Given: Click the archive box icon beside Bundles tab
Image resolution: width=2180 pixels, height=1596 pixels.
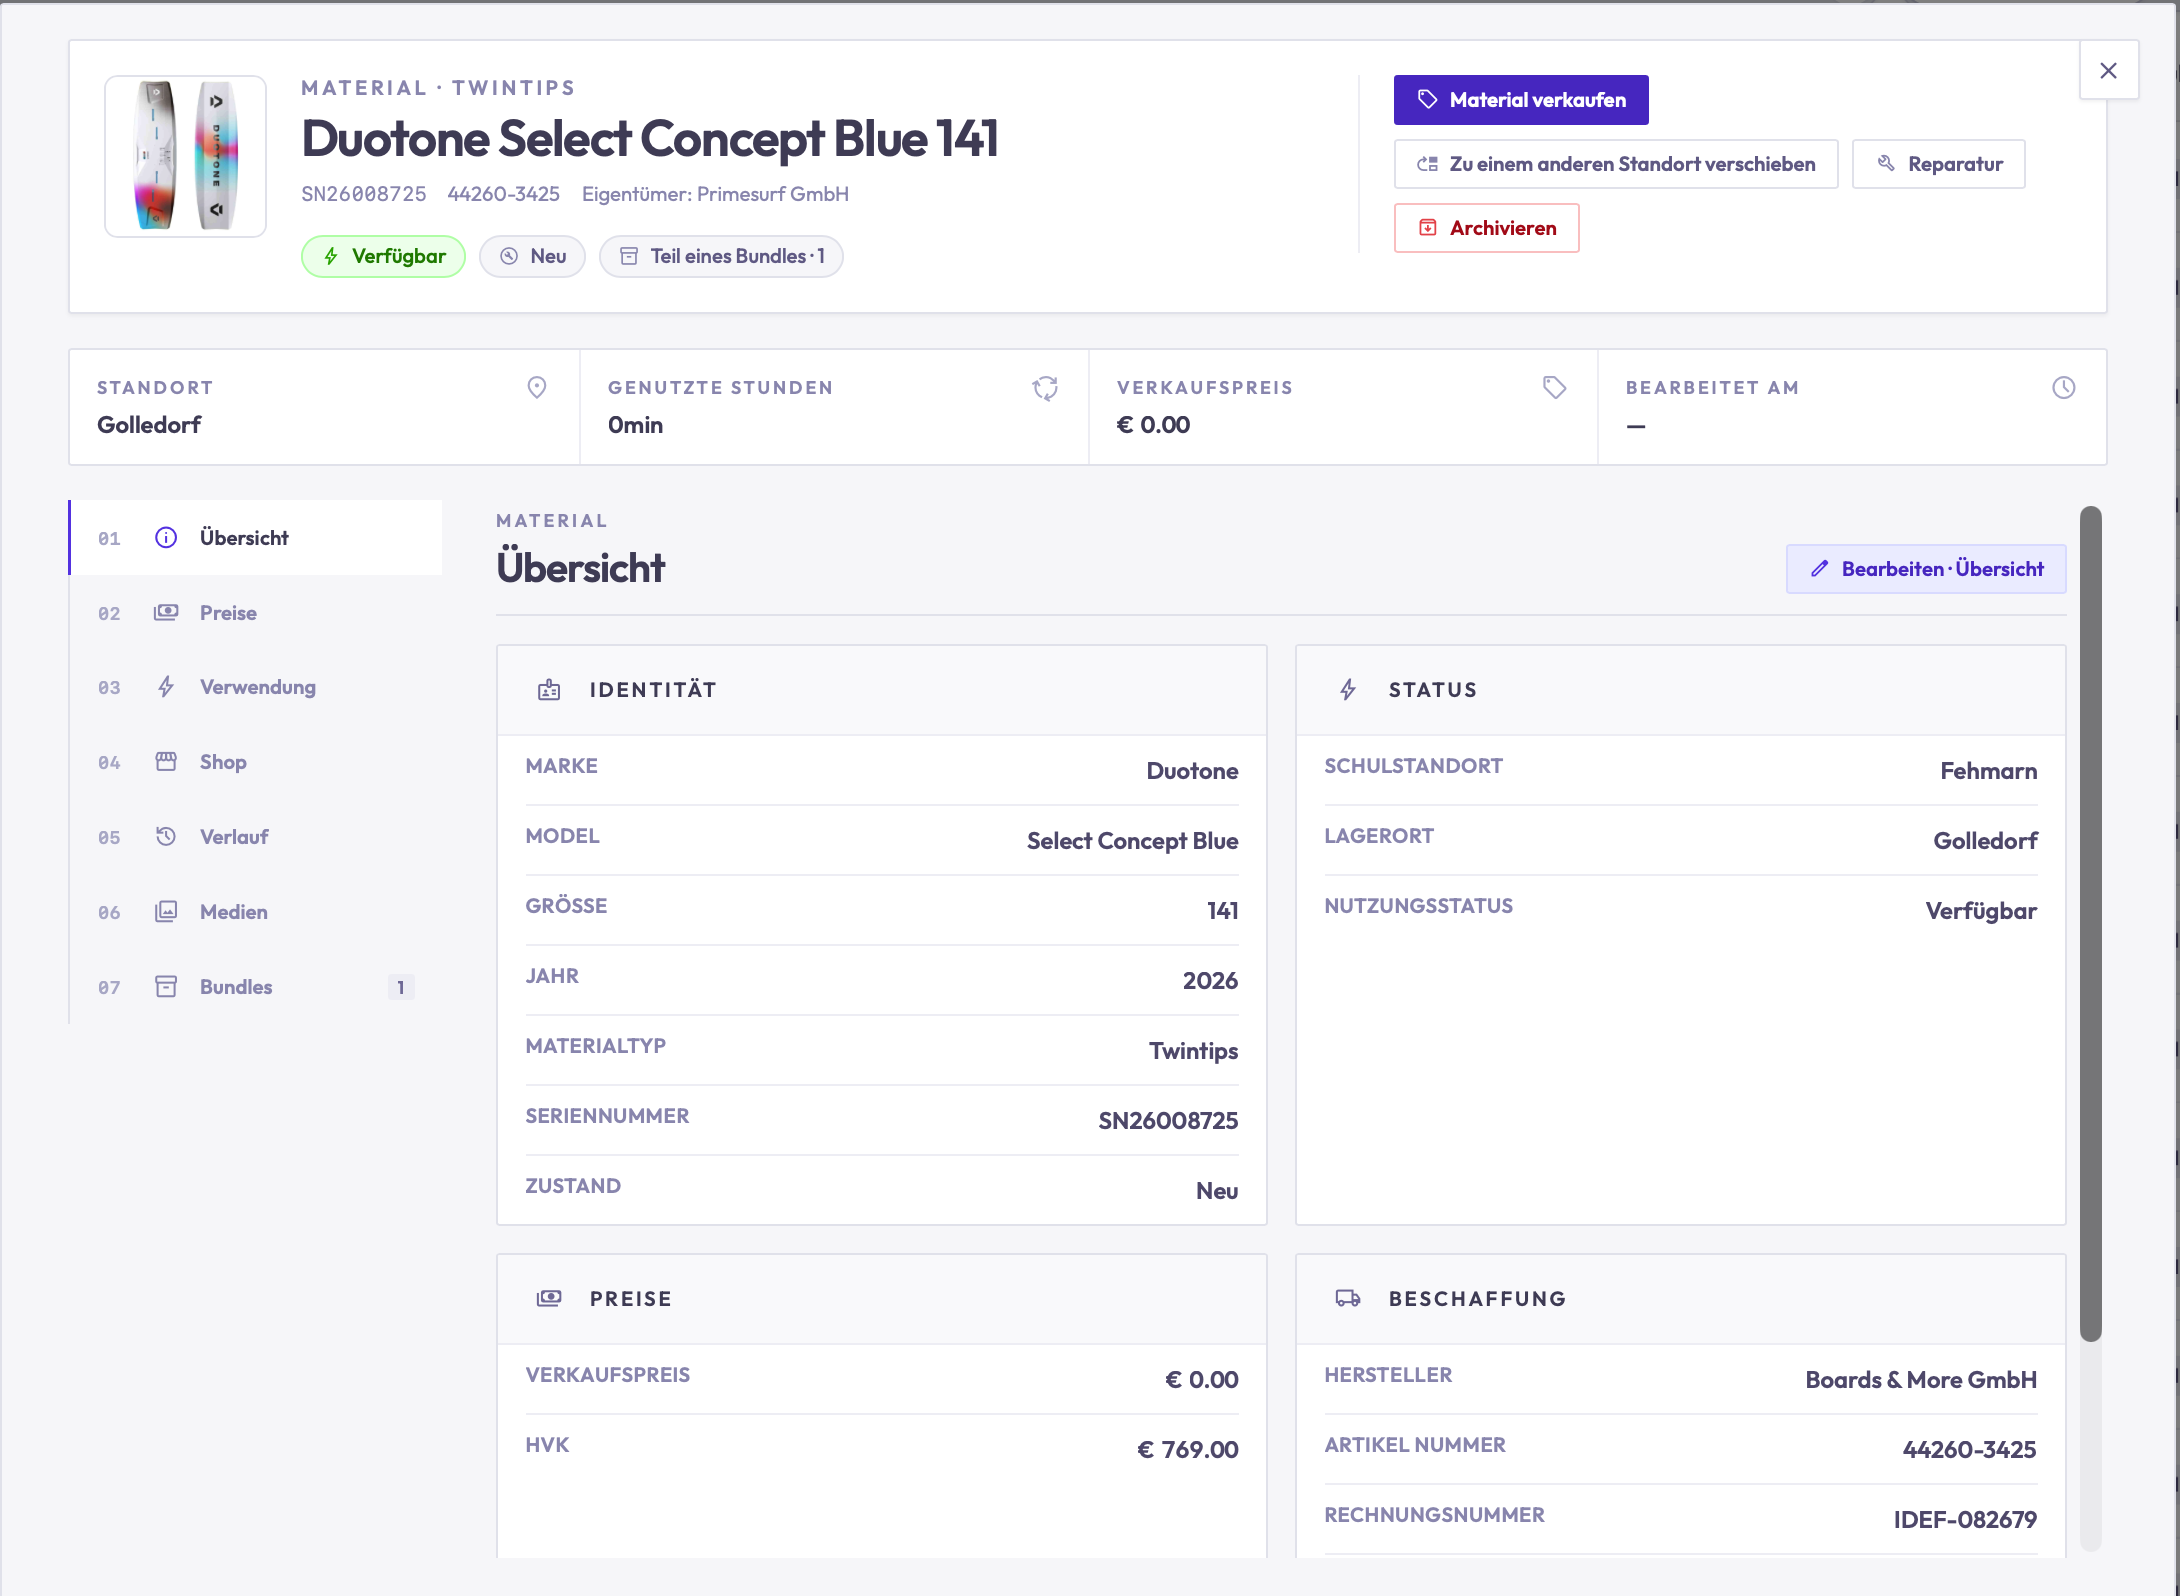Looking at the screenshot, I should 166,987.
